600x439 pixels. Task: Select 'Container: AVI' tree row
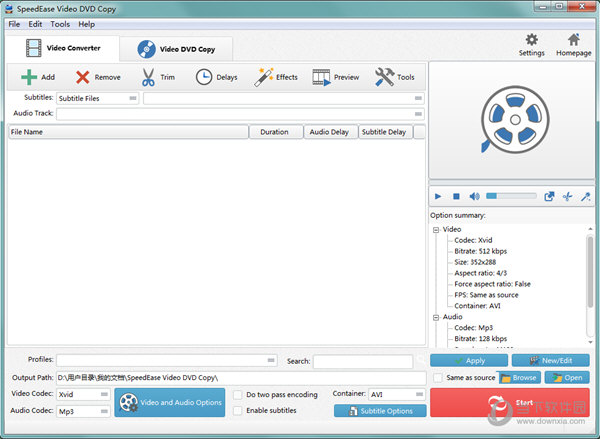coord(478,306)
